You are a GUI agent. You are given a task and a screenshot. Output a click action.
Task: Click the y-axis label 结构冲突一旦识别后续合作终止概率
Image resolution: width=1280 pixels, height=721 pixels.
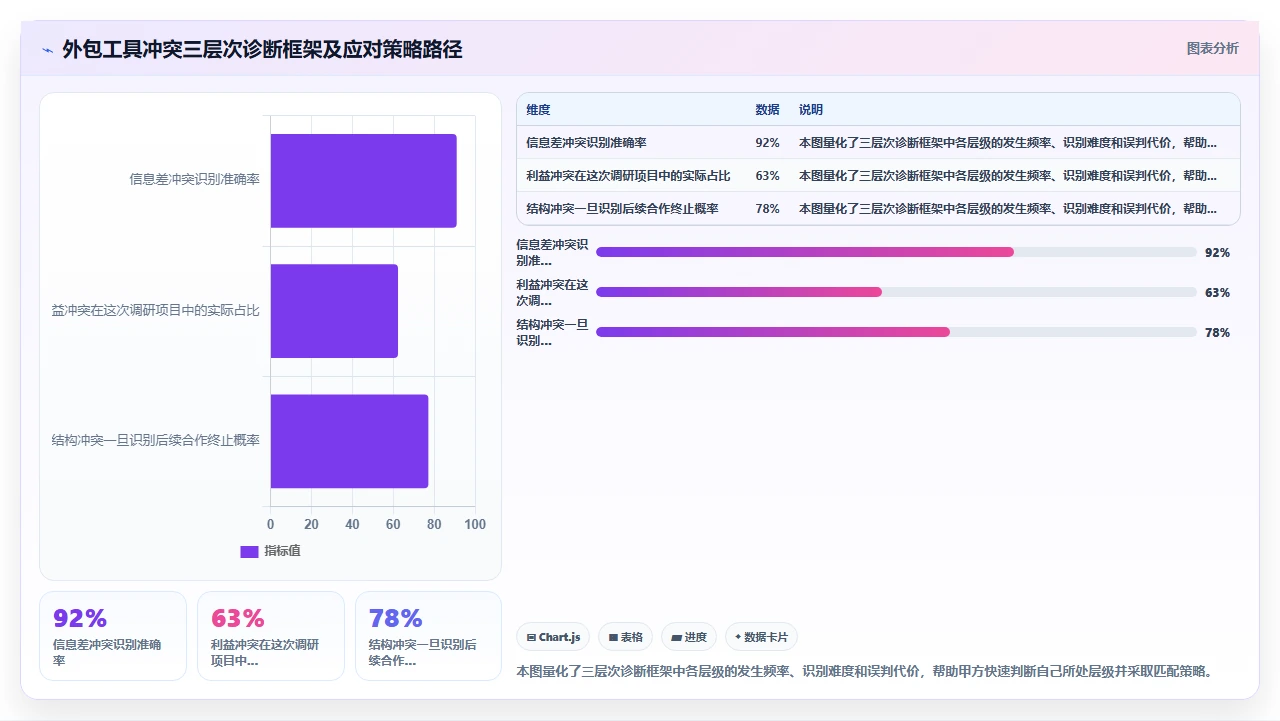point(156,441)
